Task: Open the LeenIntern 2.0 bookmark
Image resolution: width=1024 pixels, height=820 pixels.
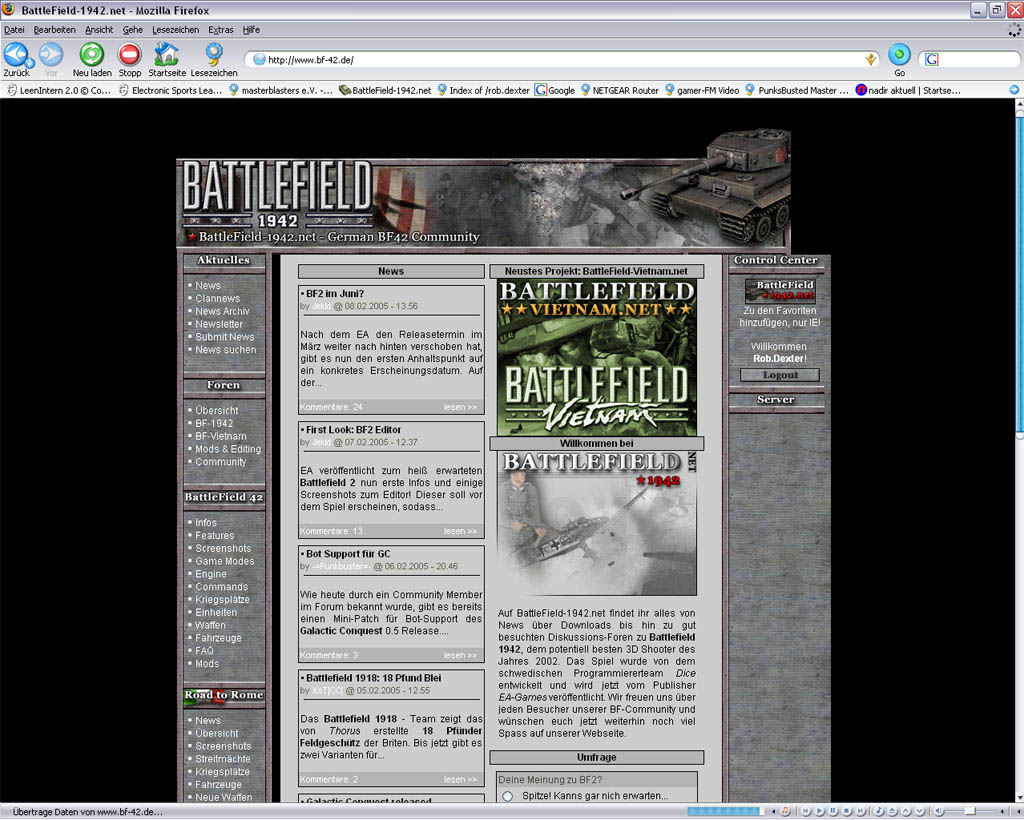Action: click(x=59, y=91)
